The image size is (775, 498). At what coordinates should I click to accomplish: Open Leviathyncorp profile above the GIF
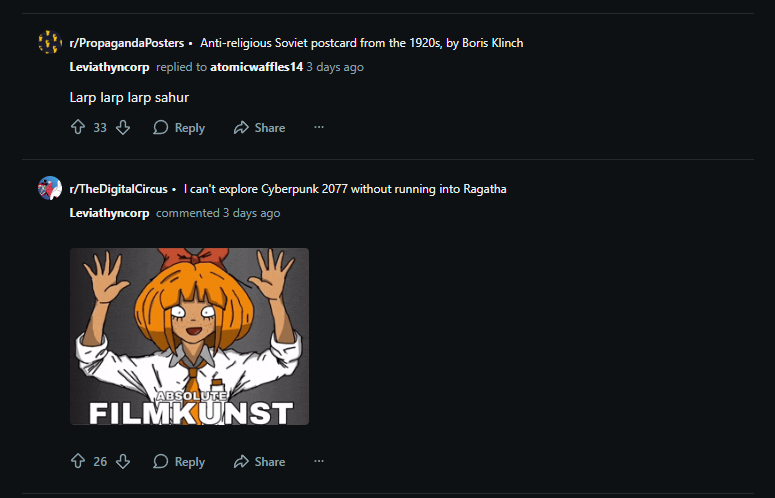tap(109, 213)
